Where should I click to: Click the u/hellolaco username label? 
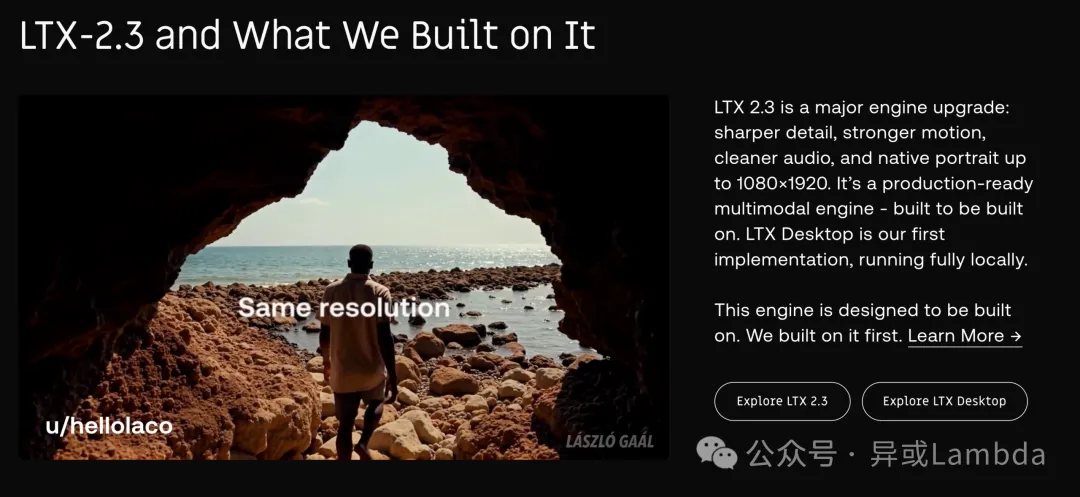(109, 426)
